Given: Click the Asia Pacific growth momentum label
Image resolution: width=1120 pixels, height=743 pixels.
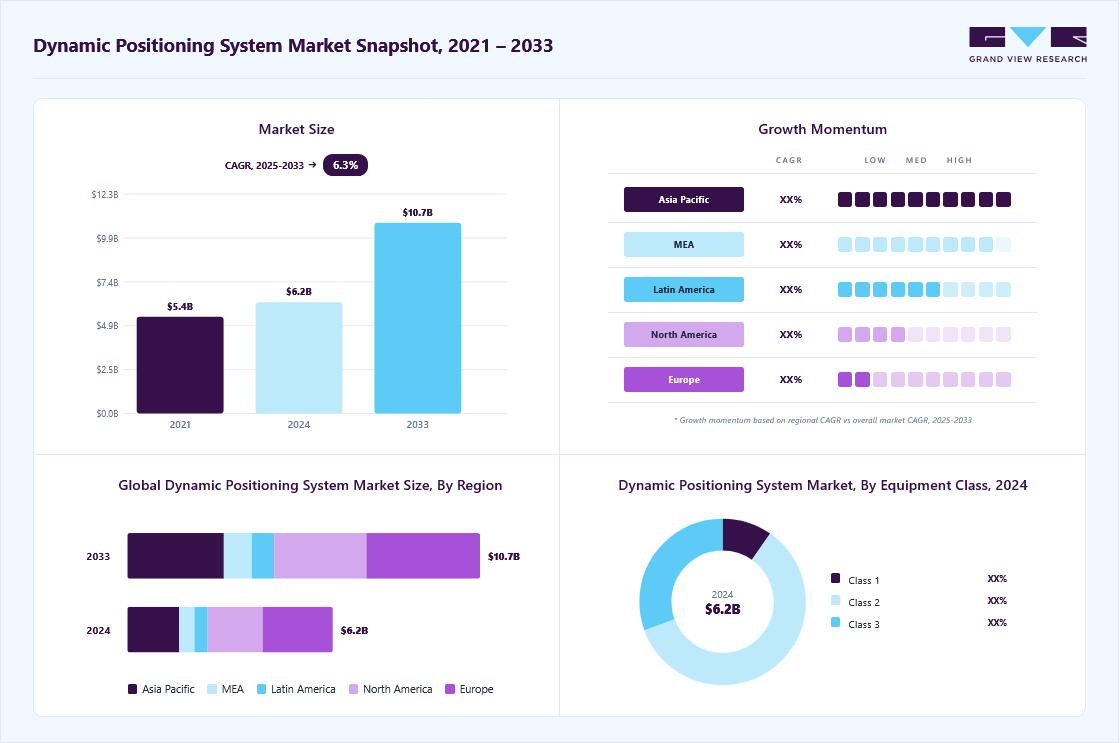Looking at the screenshot, I should 684,199.
